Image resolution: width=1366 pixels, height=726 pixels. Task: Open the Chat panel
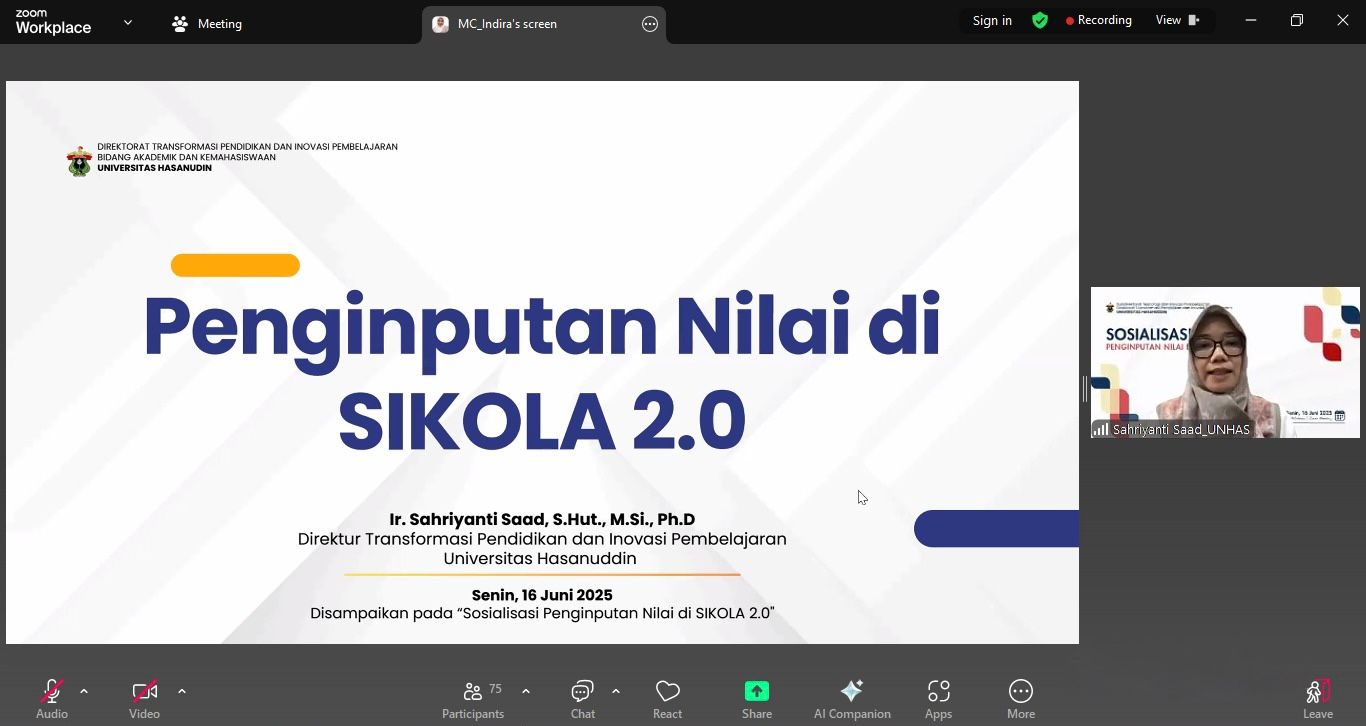(582, 697)
